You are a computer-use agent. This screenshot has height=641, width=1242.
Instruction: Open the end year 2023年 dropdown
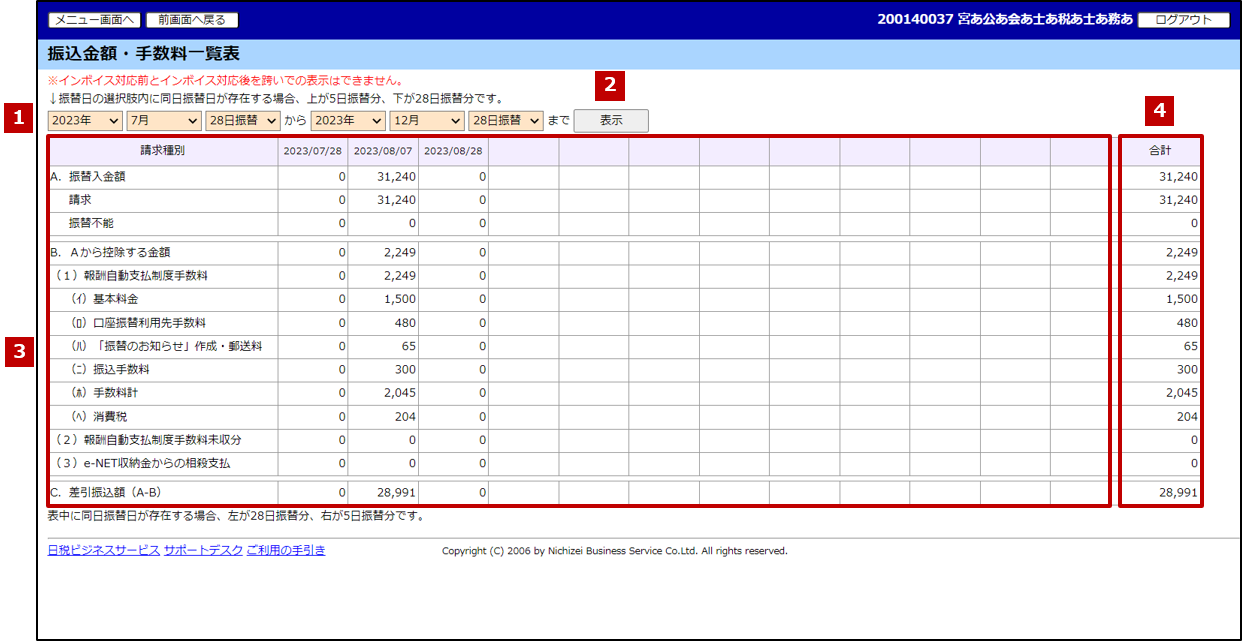(x=348, y=121)
